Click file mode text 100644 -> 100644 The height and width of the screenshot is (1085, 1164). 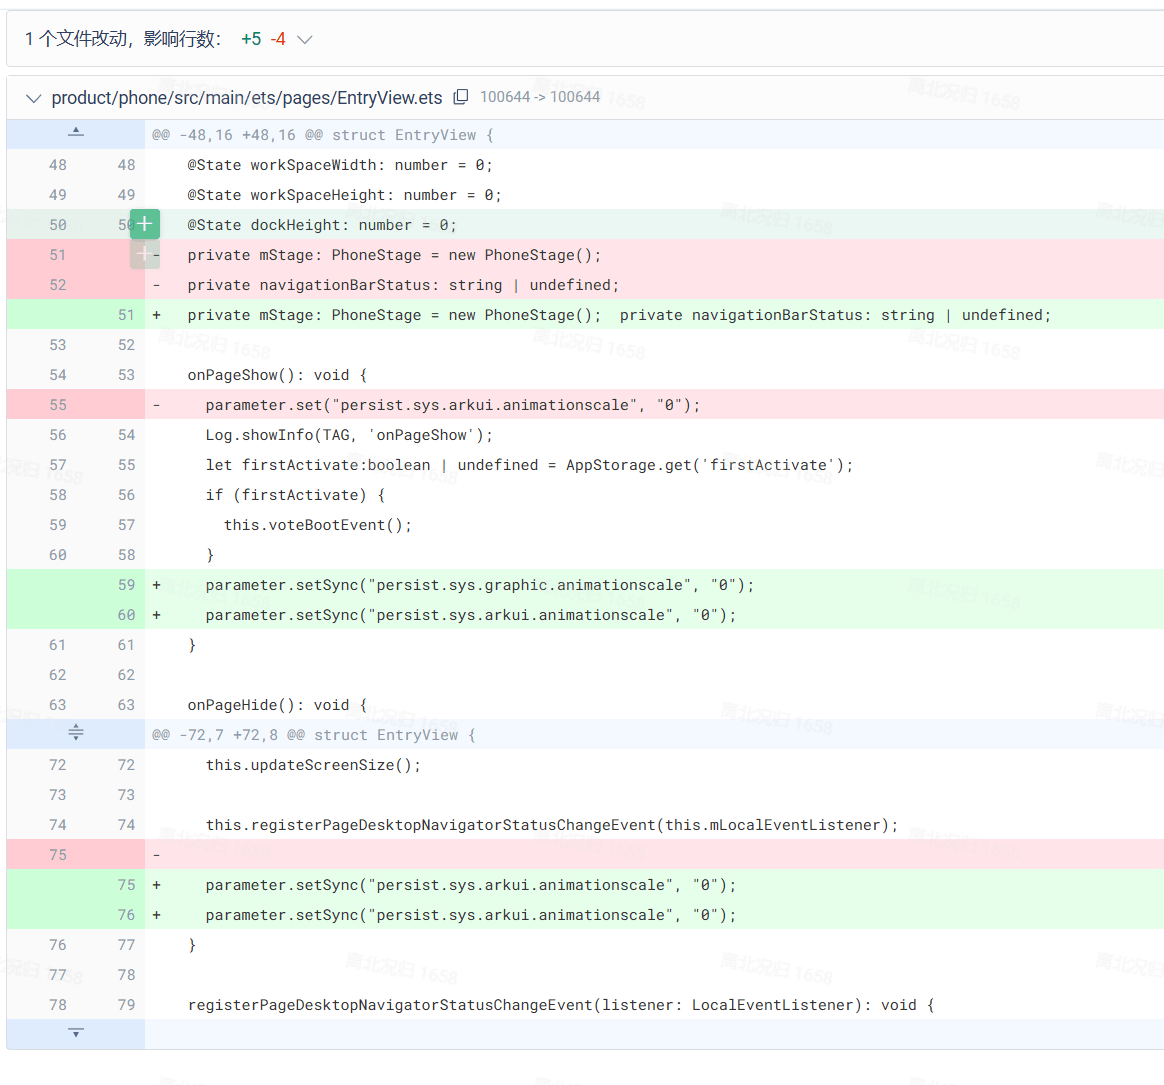click(x=540, y=97)
